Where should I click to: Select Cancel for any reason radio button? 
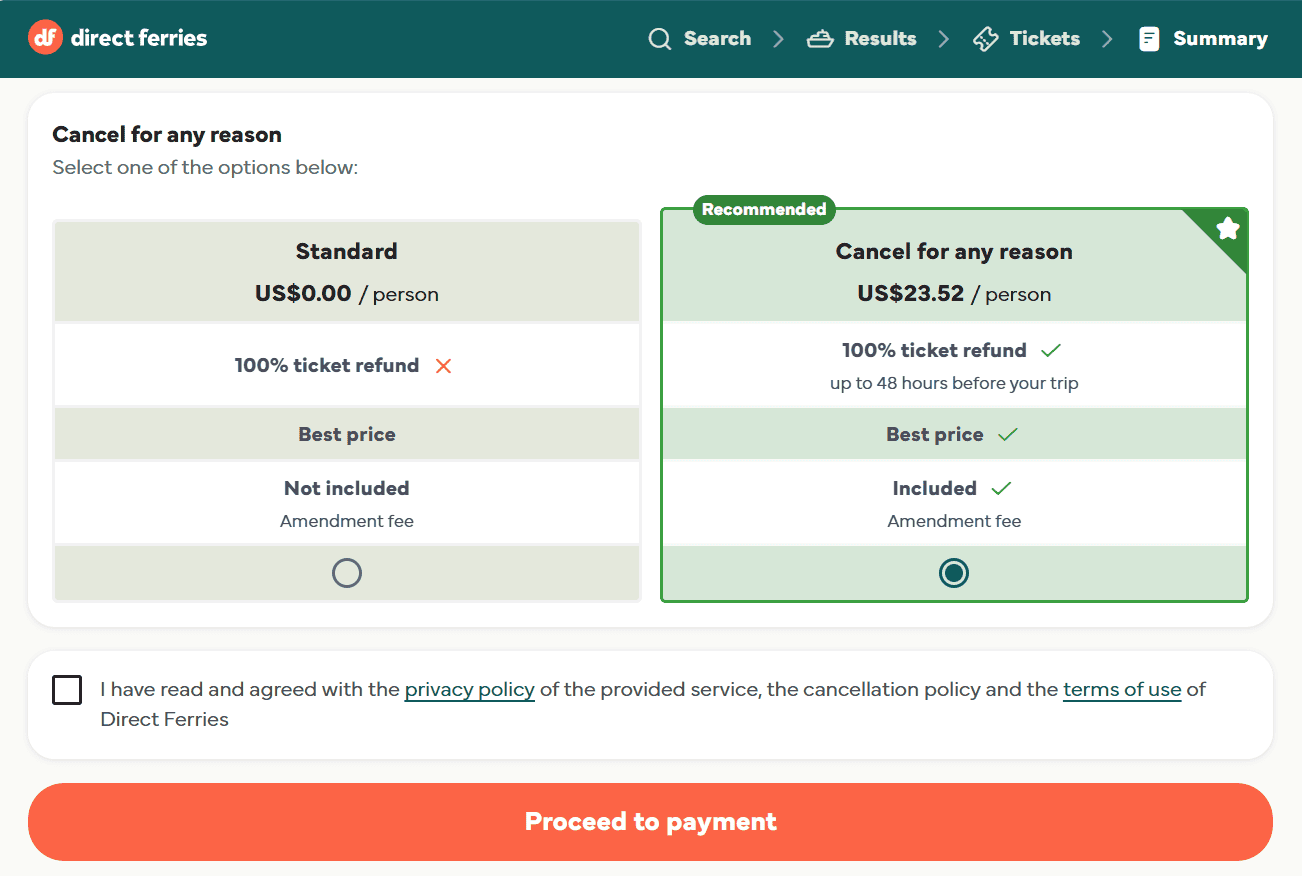954,573
